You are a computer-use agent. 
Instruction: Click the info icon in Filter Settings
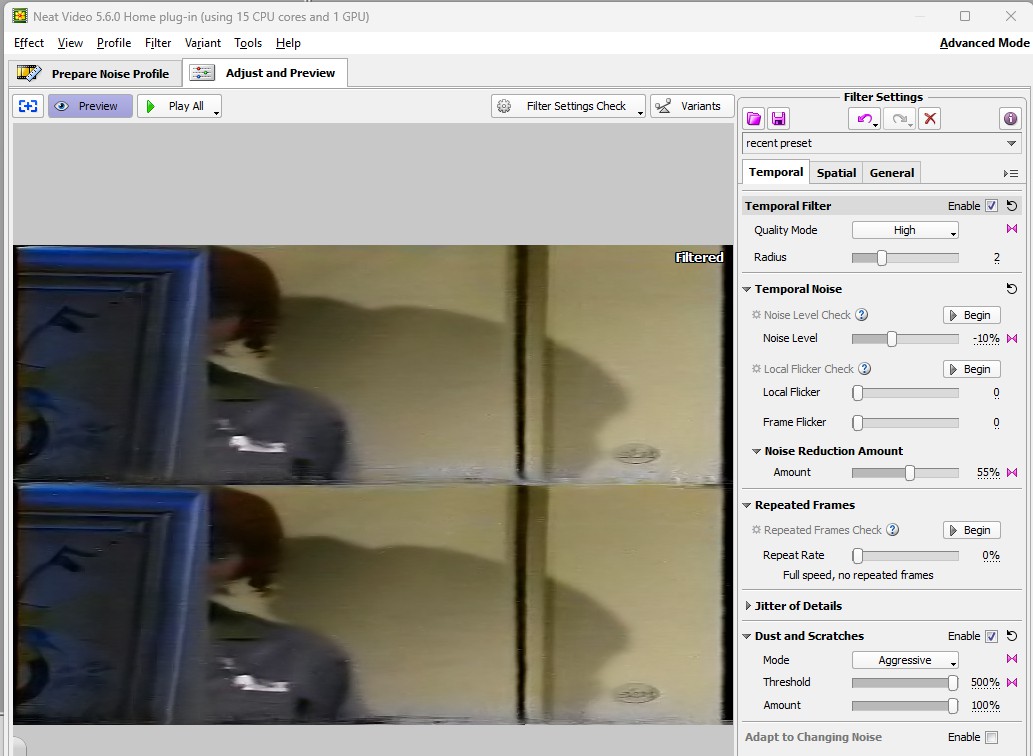tap(1010, 118)
